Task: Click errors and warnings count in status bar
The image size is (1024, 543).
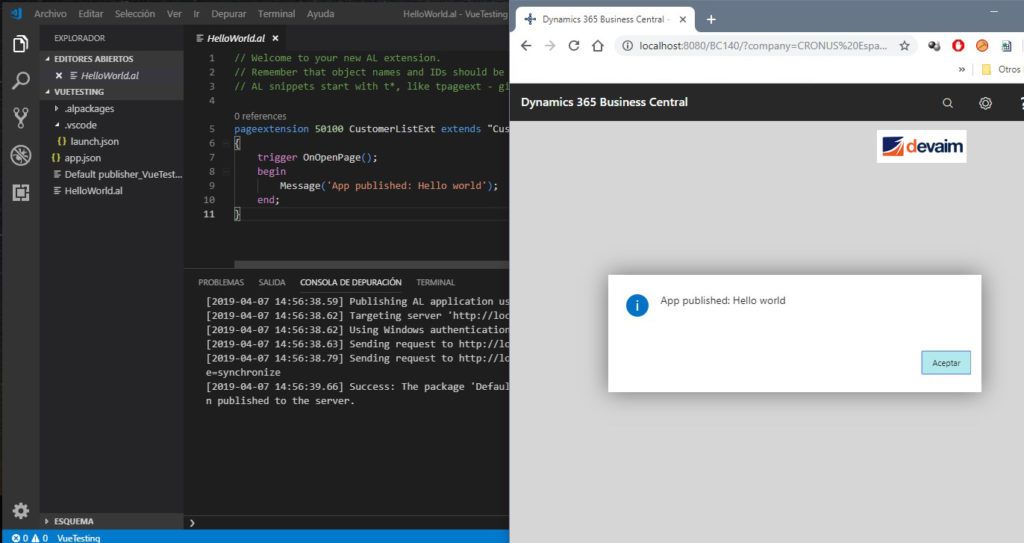Action: 30,538
